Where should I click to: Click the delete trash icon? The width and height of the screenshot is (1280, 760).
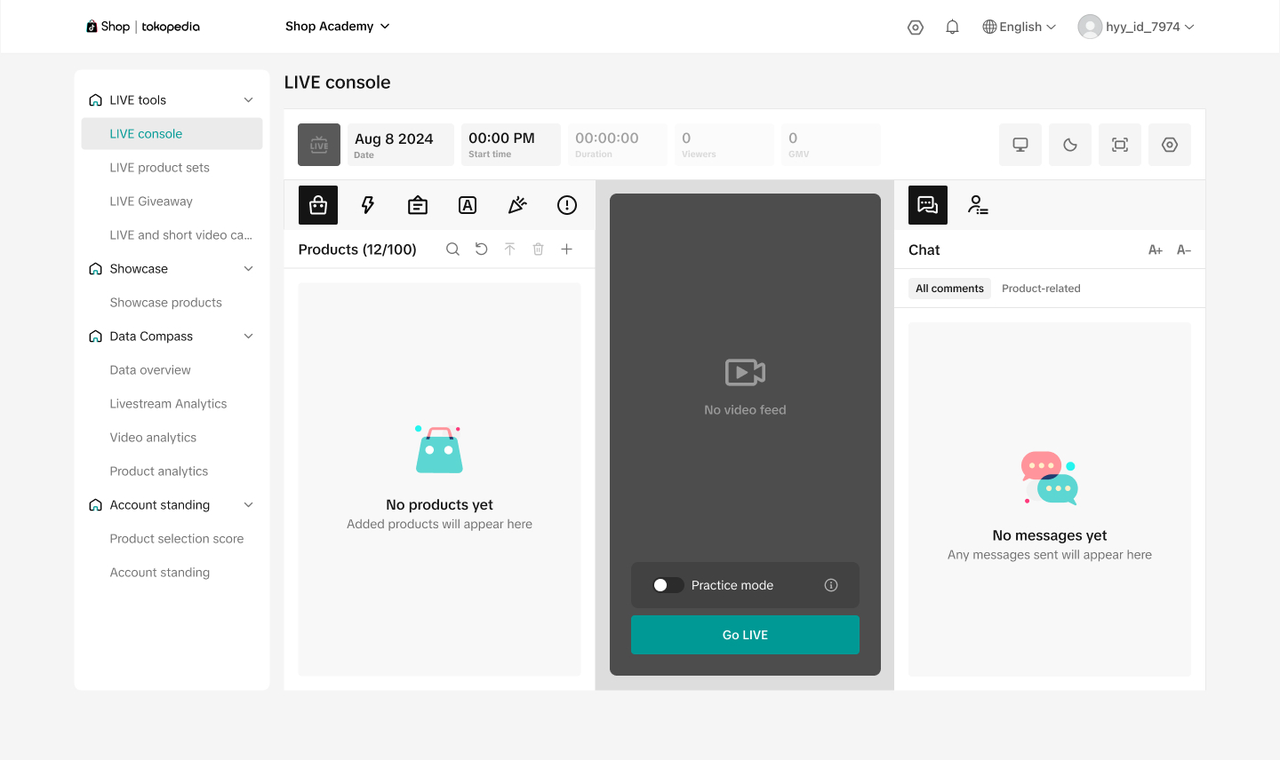(538, 249)
